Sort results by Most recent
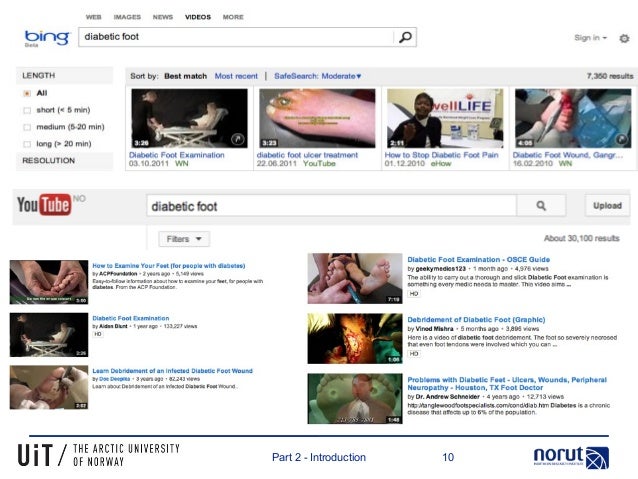Image resolution: width=638 pixels, height=479 pixels. click(236, 76)
